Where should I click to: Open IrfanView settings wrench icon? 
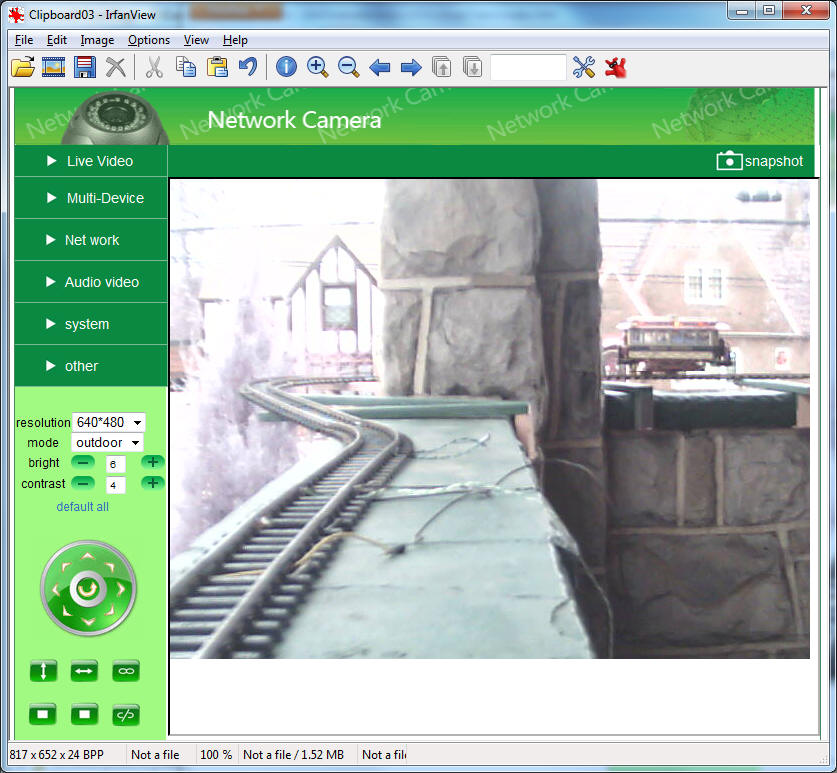pyautogui.click(x=584, y=67)
